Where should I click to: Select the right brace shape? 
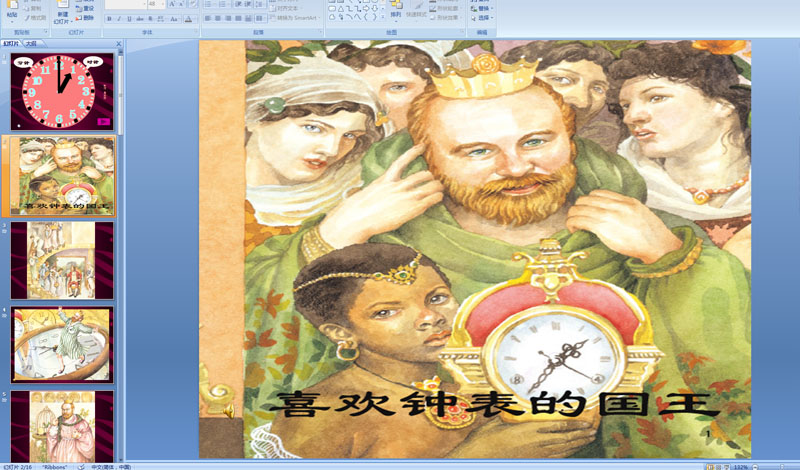(x=374, y=17)
